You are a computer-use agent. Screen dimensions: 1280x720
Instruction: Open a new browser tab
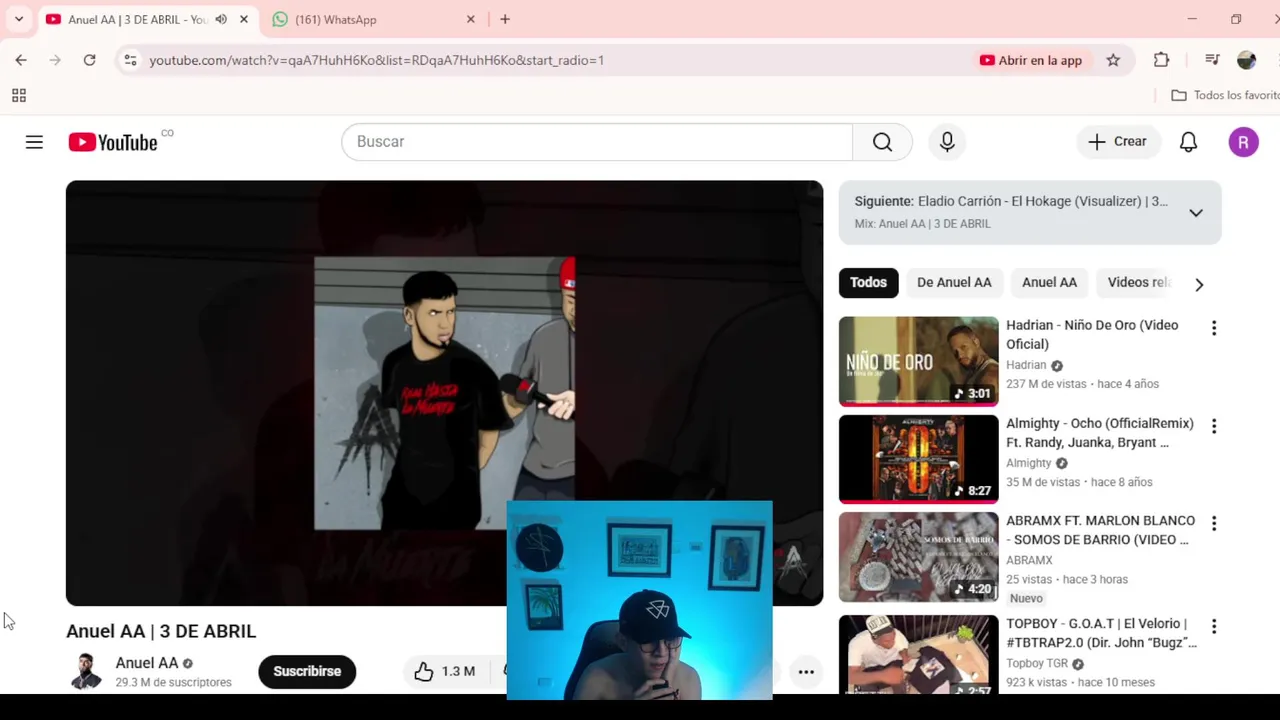click(505, 19)
